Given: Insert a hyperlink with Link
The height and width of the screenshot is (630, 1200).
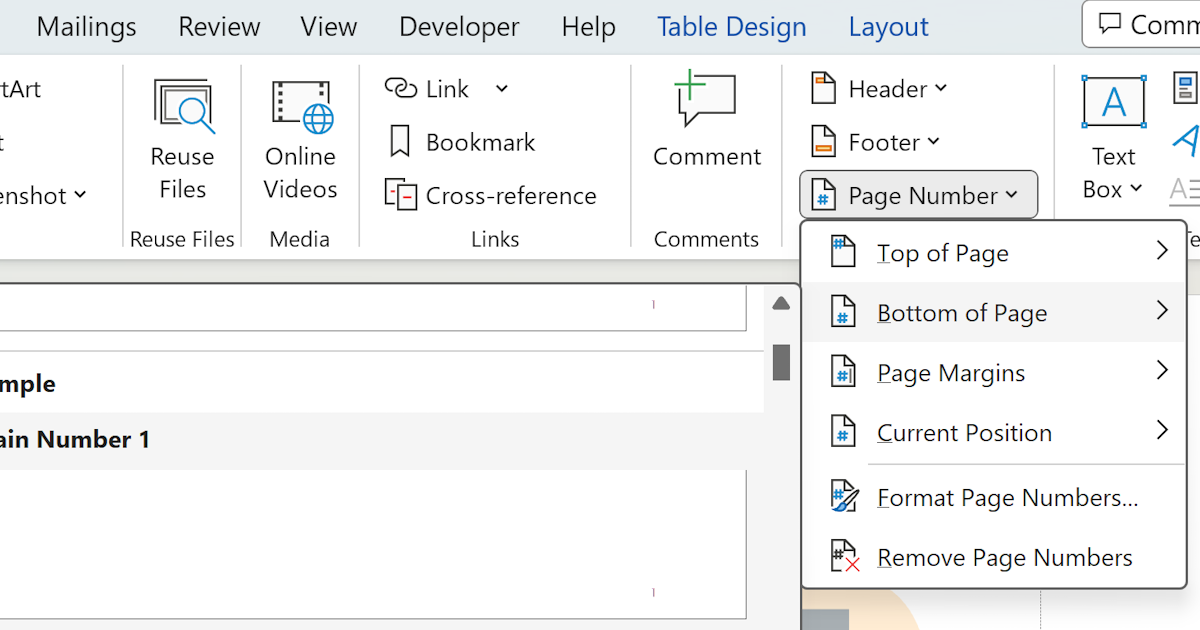Looking at the screenshot, I should pos(426,89).
